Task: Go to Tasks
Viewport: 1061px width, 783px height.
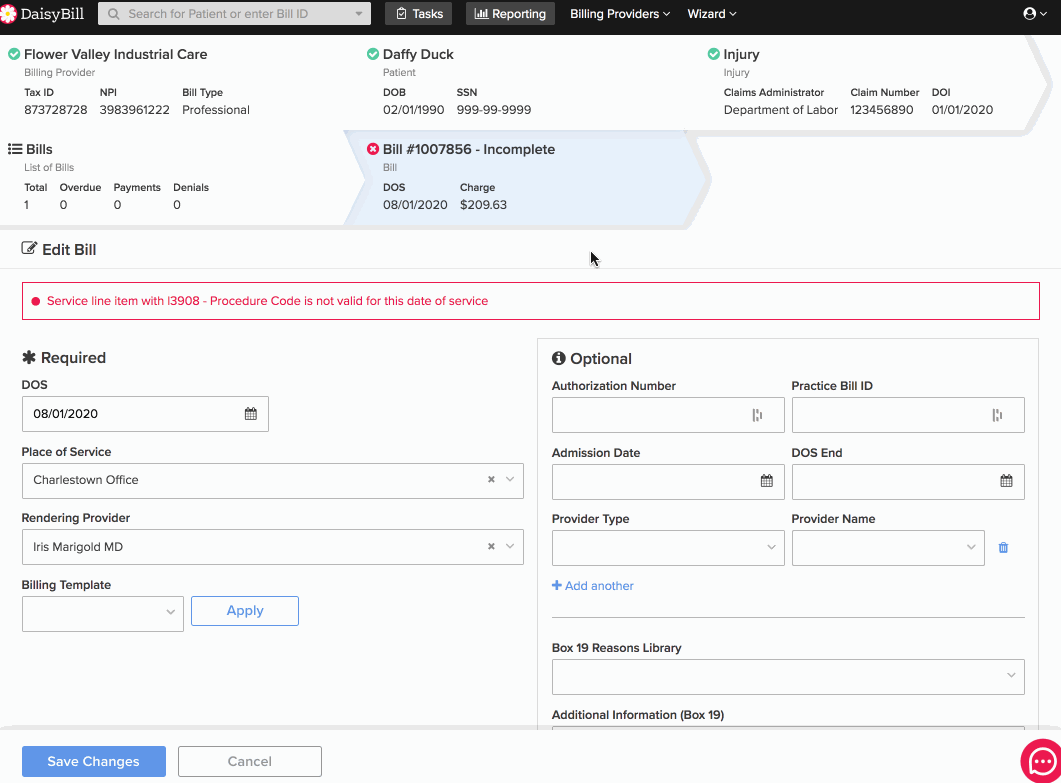Action: coord(418,14)
